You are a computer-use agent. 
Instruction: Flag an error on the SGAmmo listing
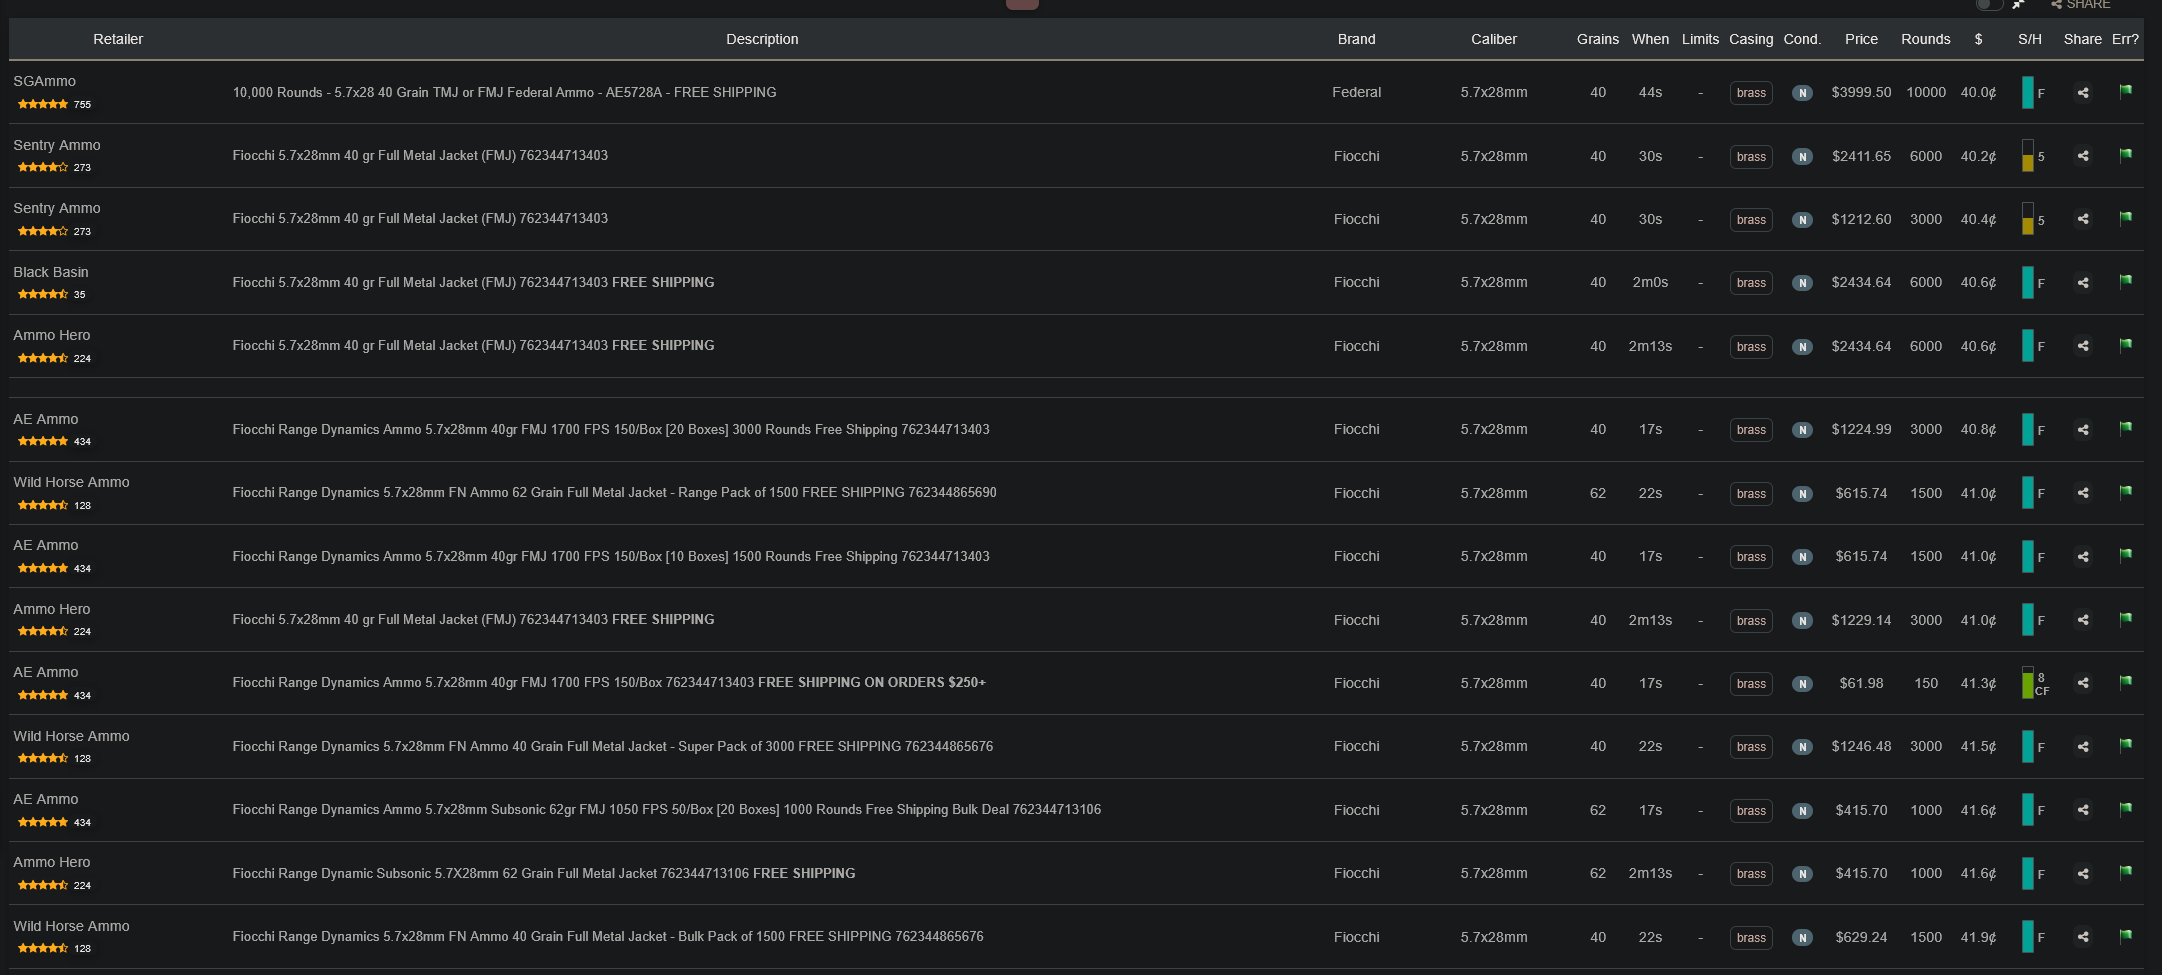tap(2125, 91)
